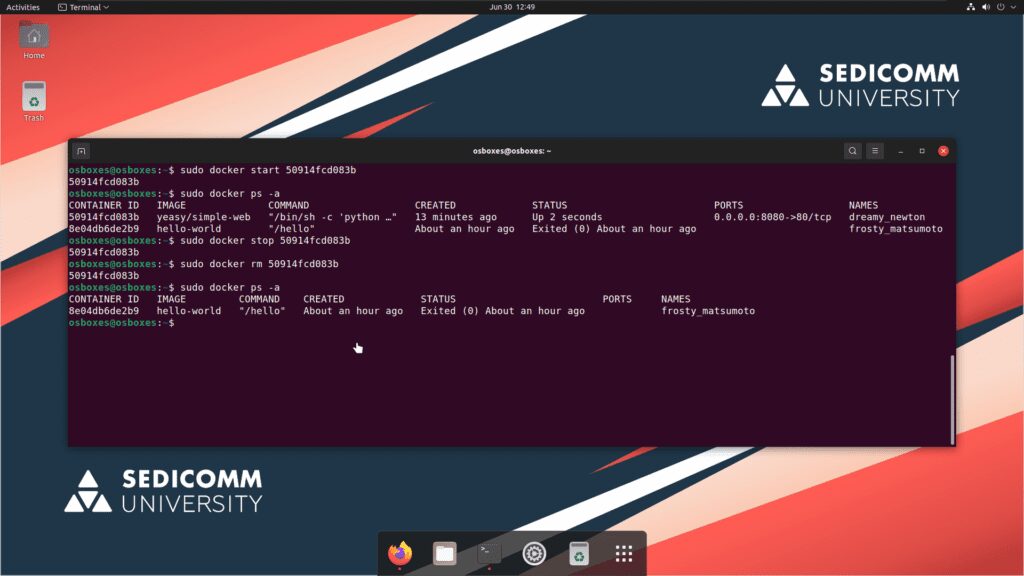The image size is (1024, 576).
Task: Show the applications grid
Action: tap(624, 553)
